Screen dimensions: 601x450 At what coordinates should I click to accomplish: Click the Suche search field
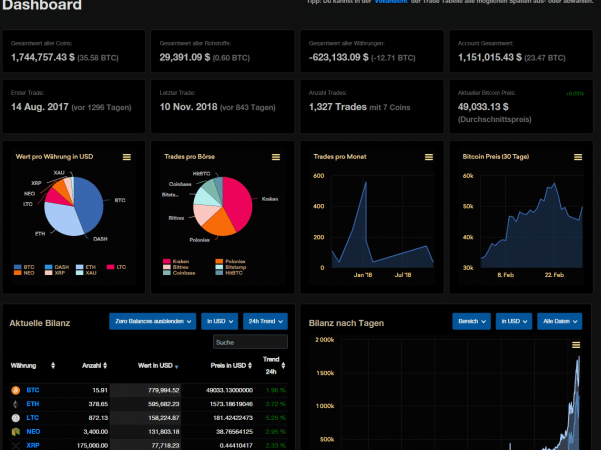click(250, 342)
